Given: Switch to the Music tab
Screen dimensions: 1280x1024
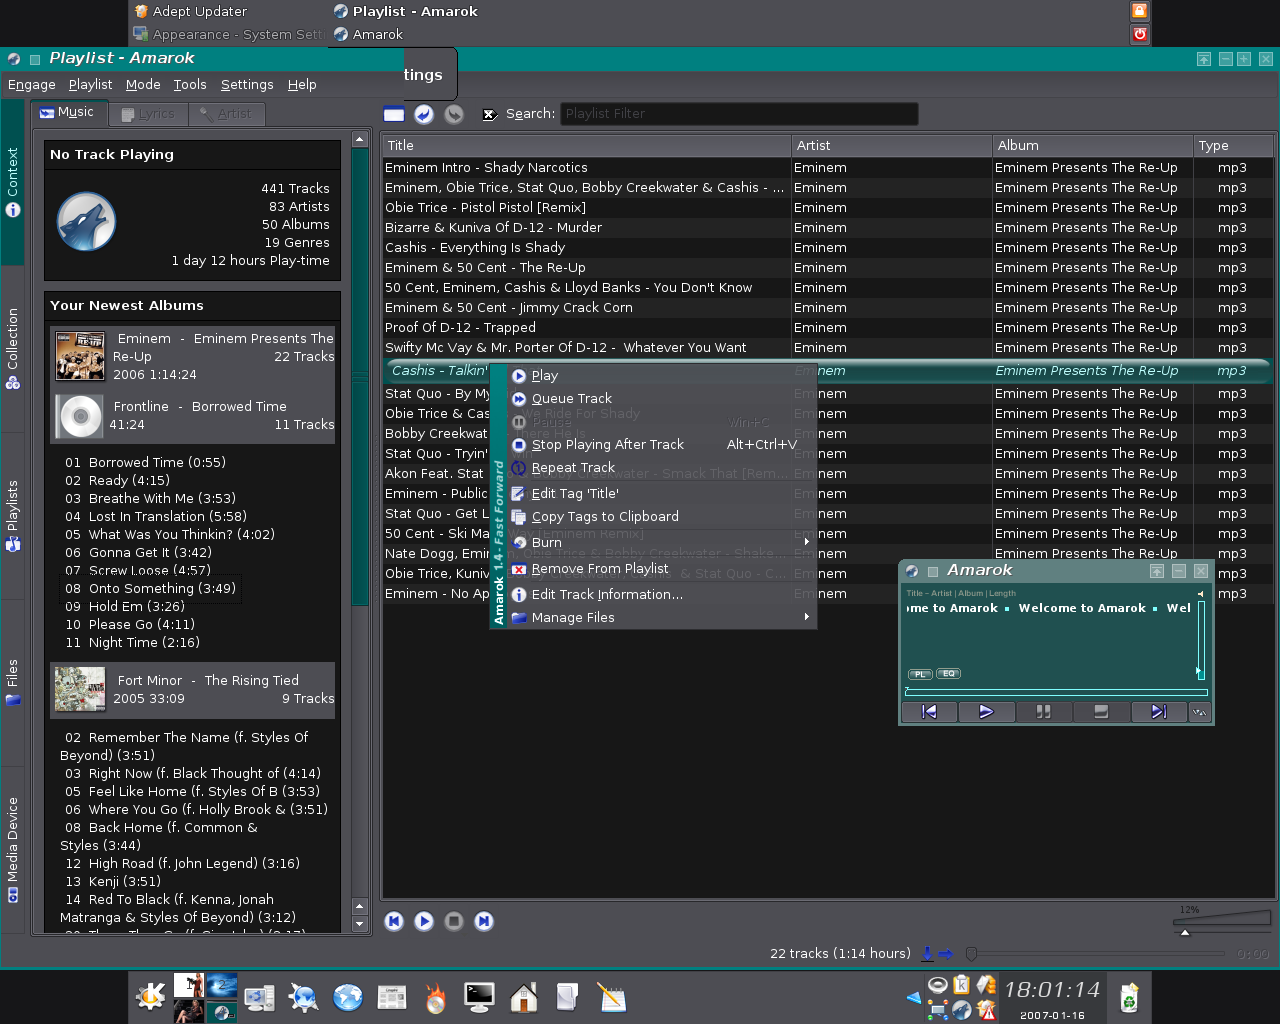Looking at the screenshot, I should 67,112.
